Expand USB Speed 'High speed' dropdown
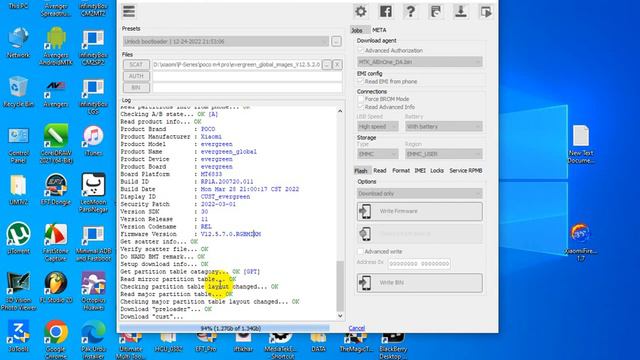This screenshot has height=360, width=640. click(378, 127)
